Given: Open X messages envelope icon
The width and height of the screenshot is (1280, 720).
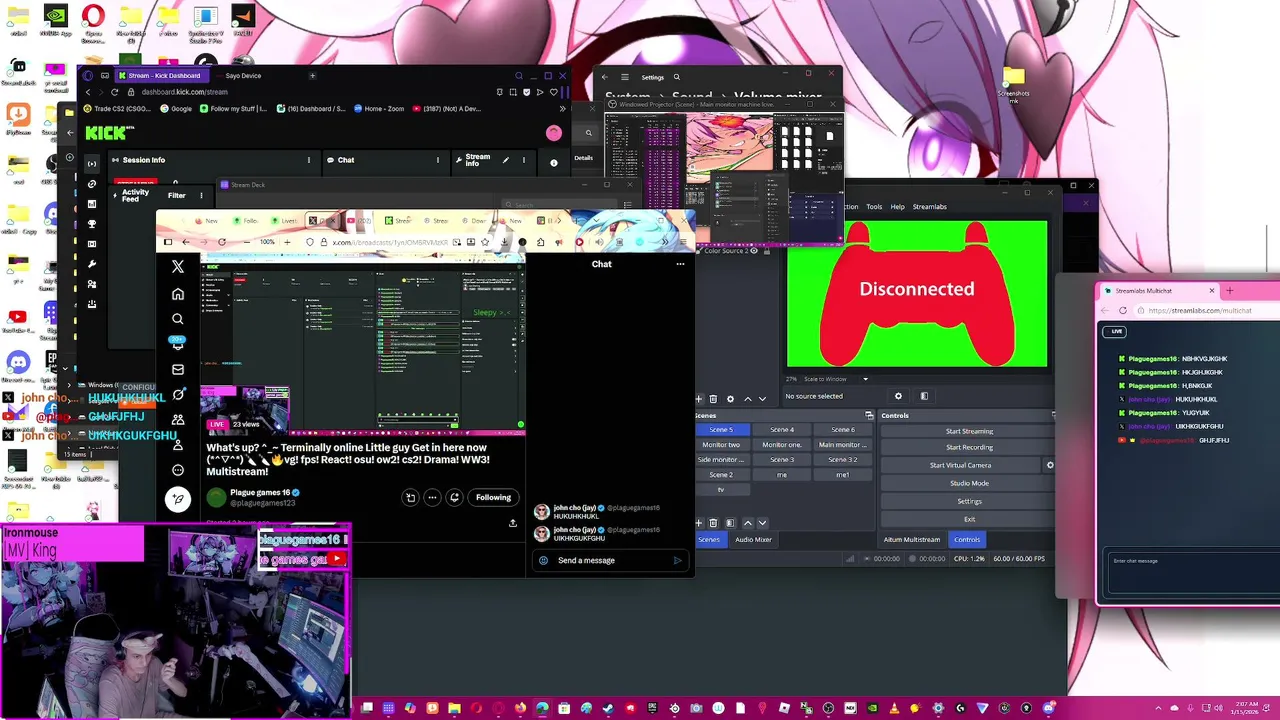Looking at the screenshot, I should pyautogui.click(x=178, y=369).
